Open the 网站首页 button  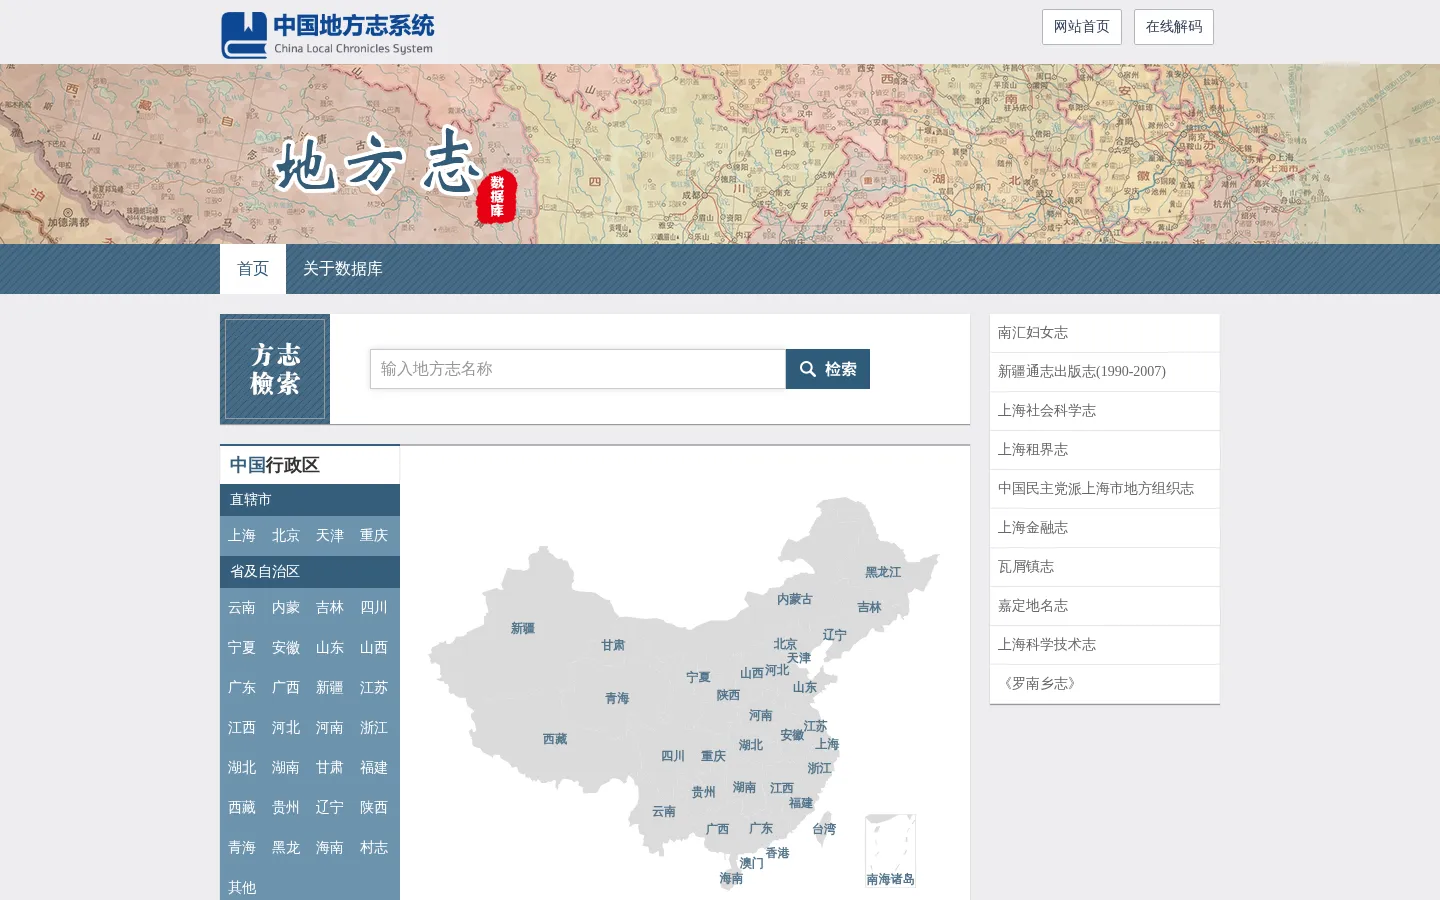coord(1082,27)
